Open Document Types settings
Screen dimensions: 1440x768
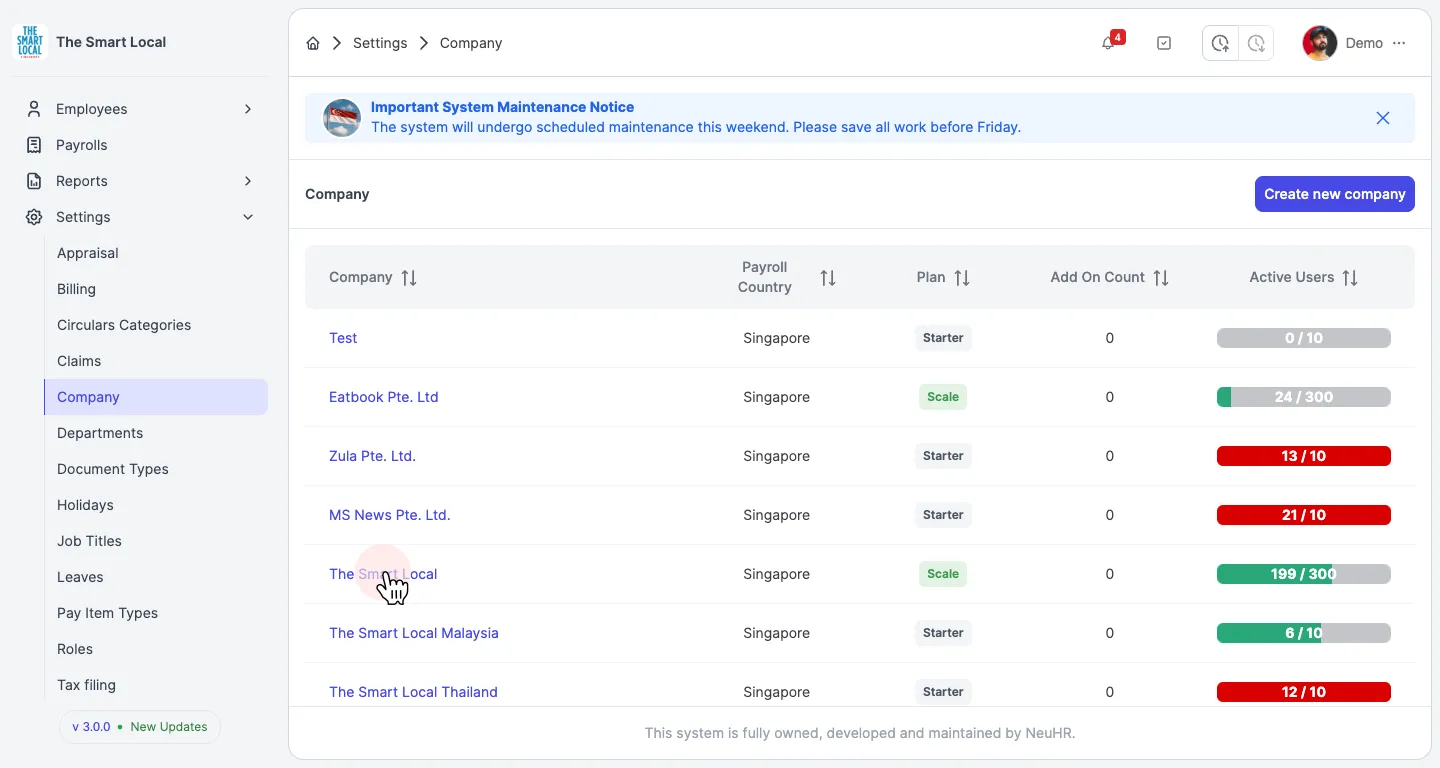(156, 469)
